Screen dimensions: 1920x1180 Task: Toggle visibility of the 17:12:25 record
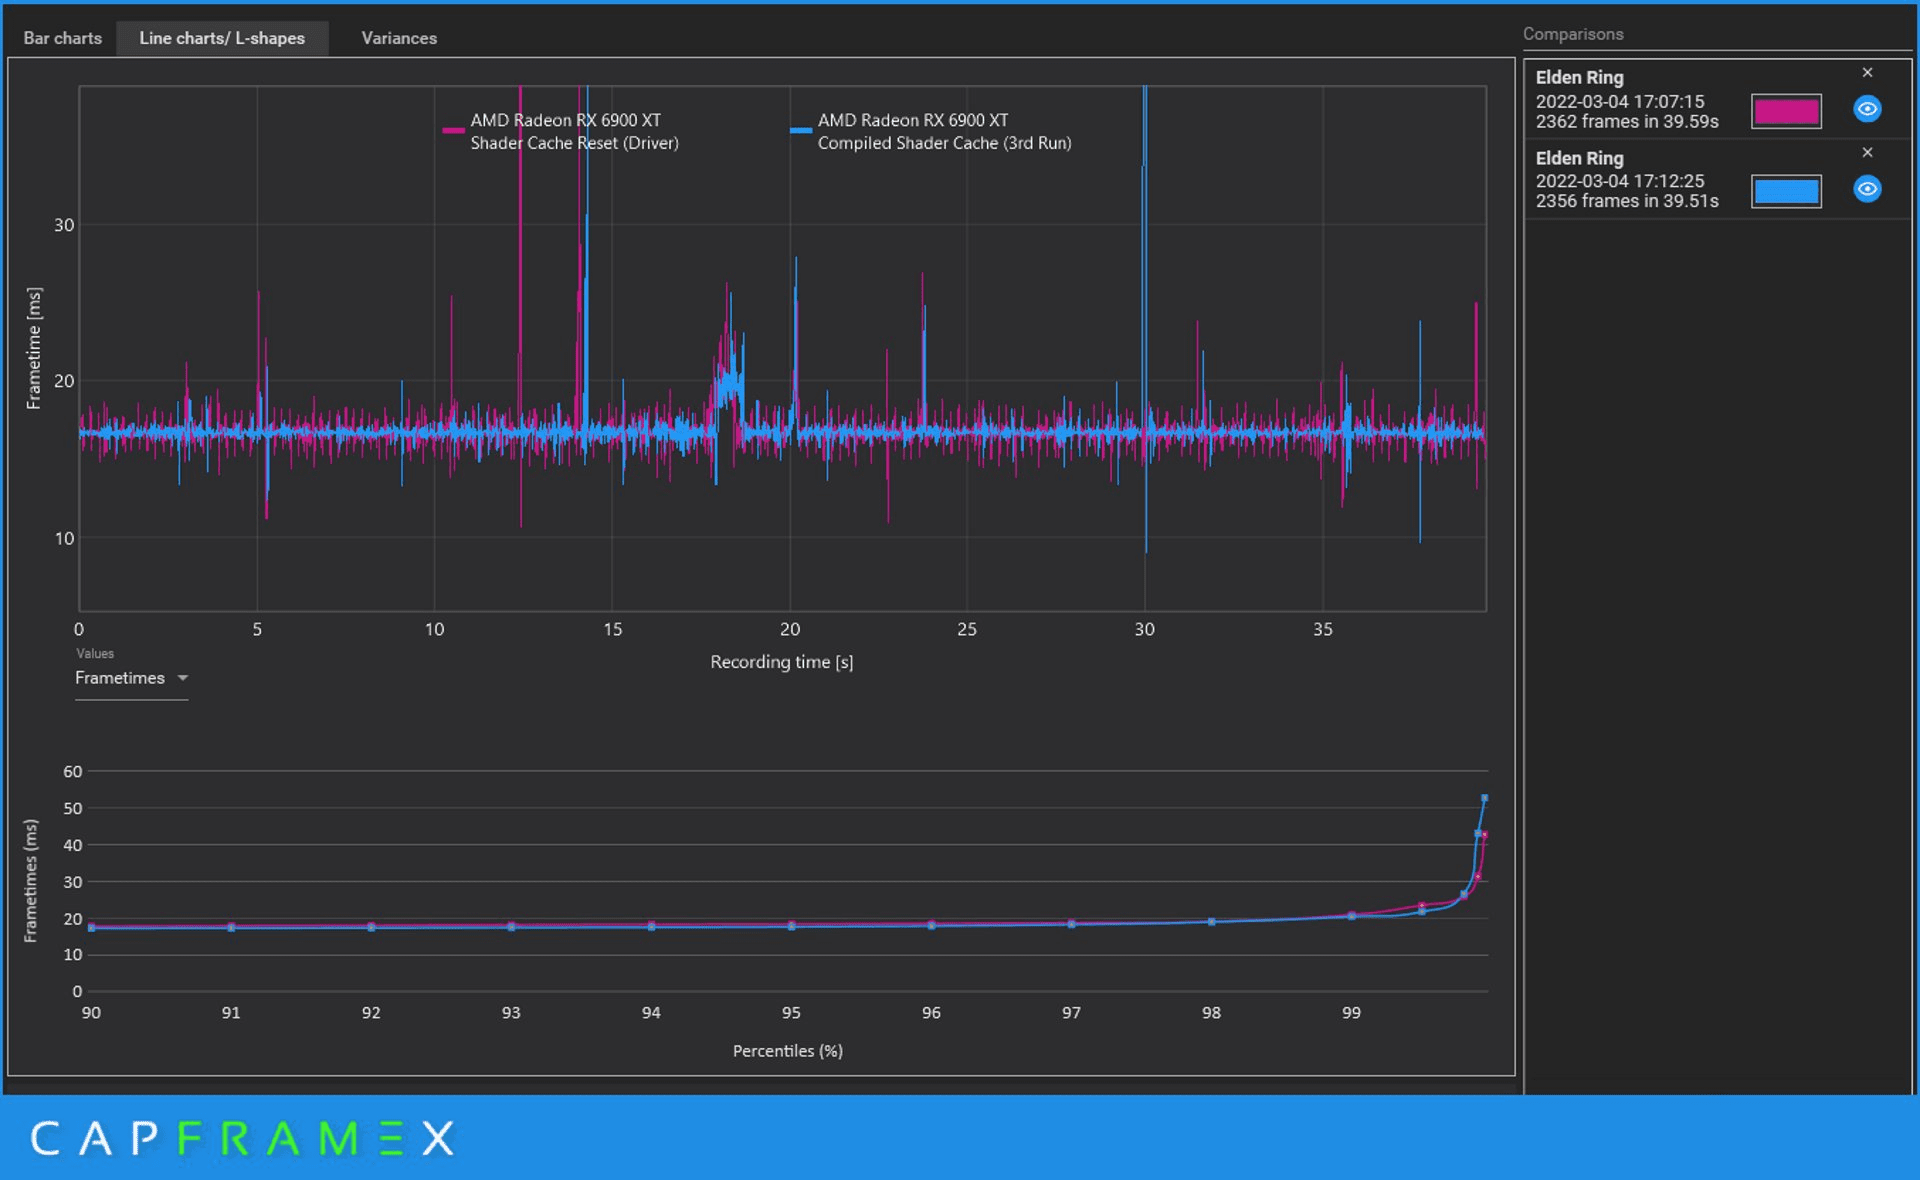pyautogui.click(x=1867, y=189)
